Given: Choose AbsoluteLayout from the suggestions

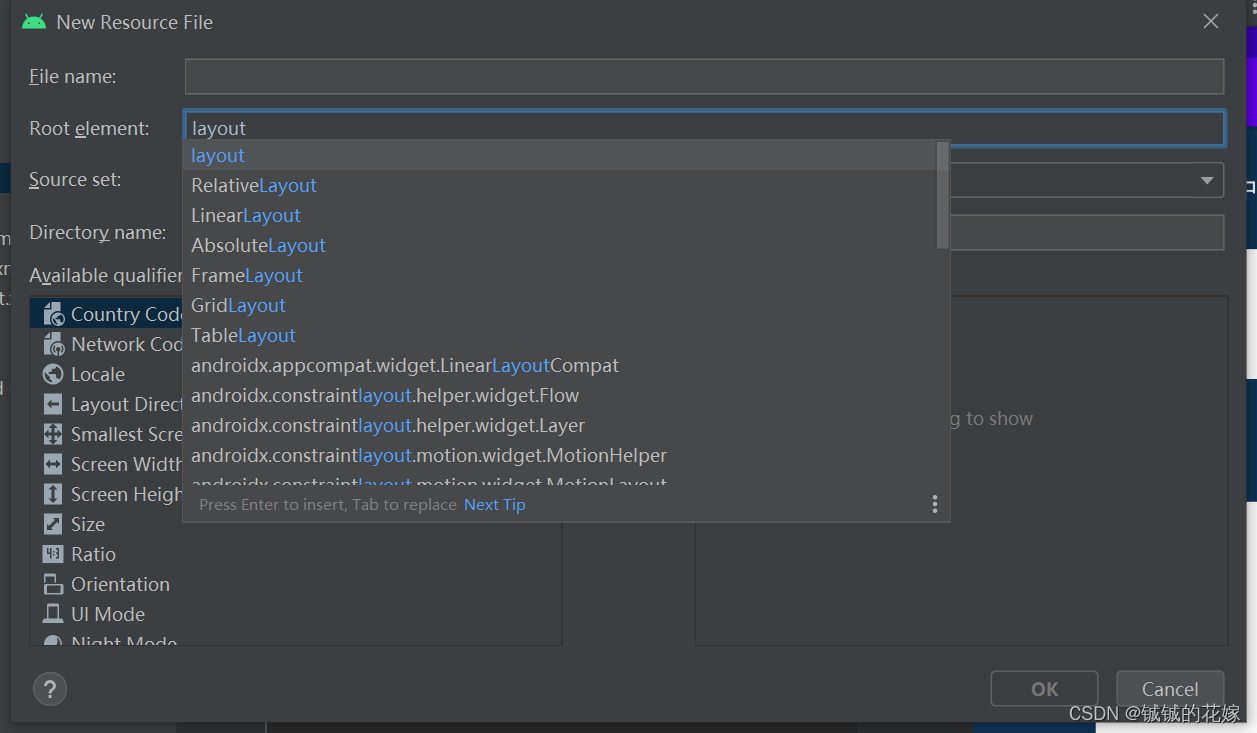Looking at the screenshot, I should tap(559, 245).
